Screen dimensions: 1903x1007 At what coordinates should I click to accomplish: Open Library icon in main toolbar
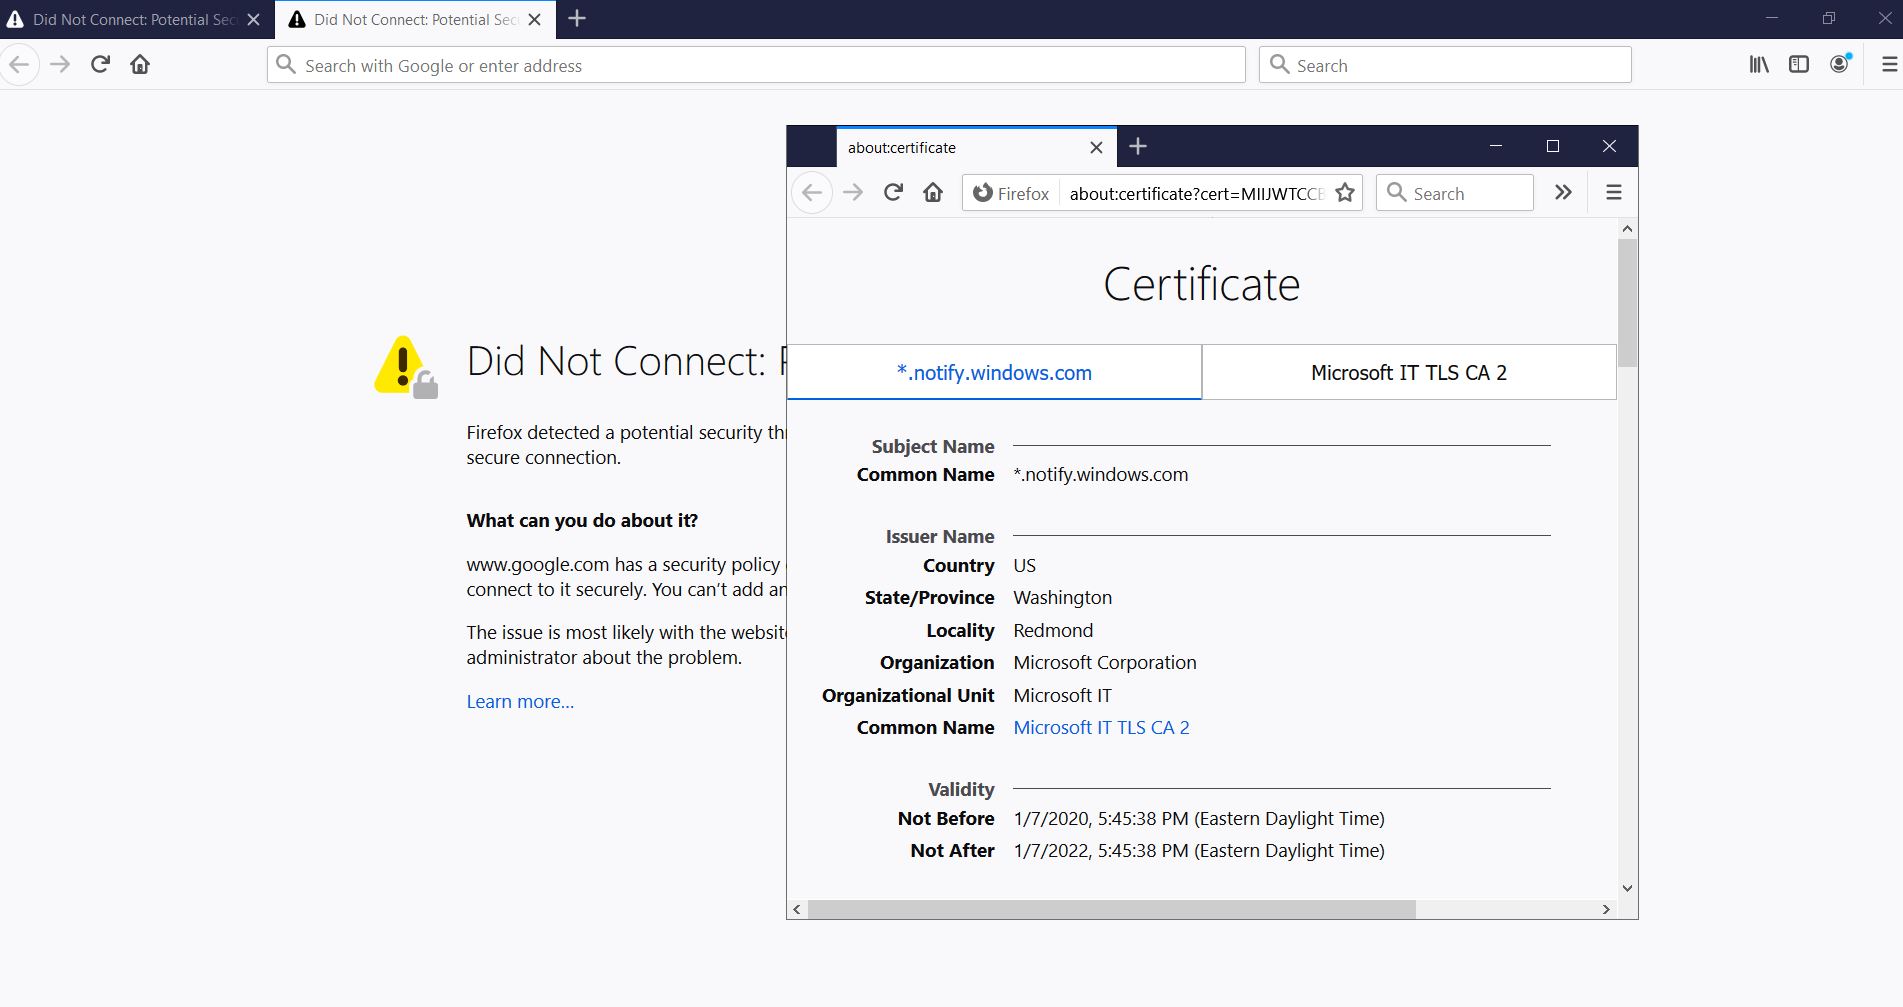[x=1759, y=65]
